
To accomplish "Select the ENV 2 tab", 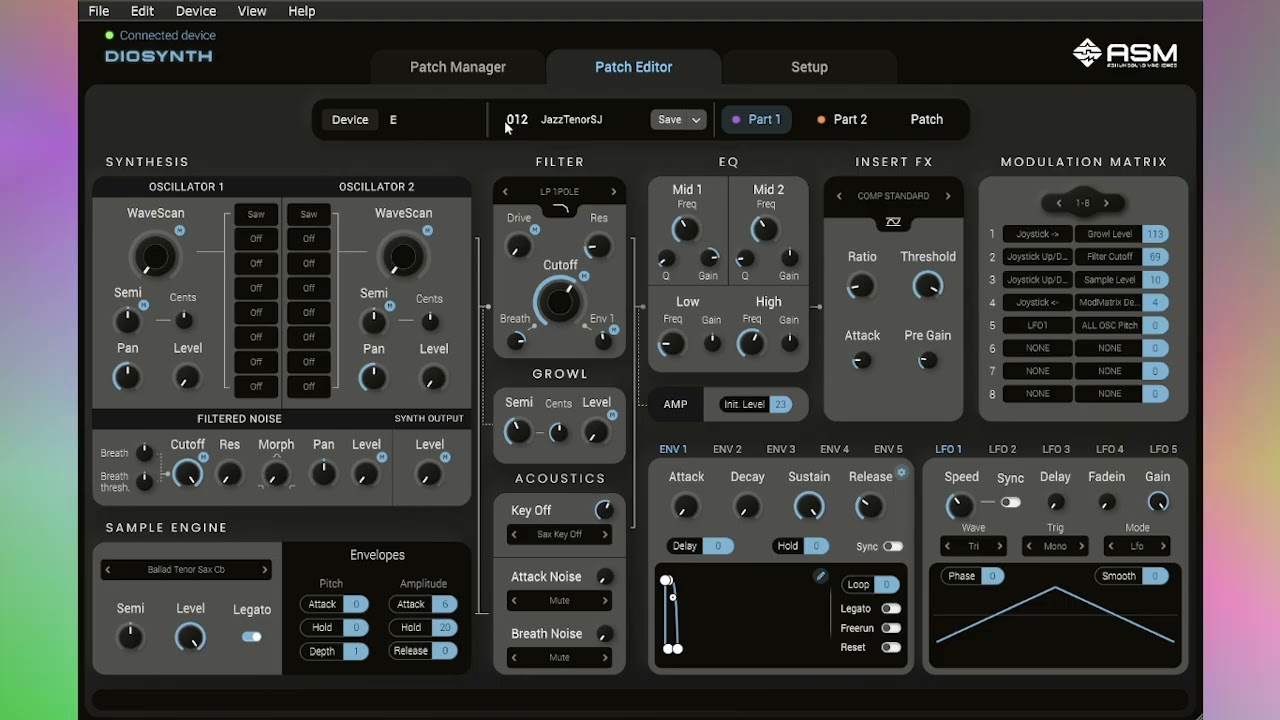I will [x=727, y=449].
